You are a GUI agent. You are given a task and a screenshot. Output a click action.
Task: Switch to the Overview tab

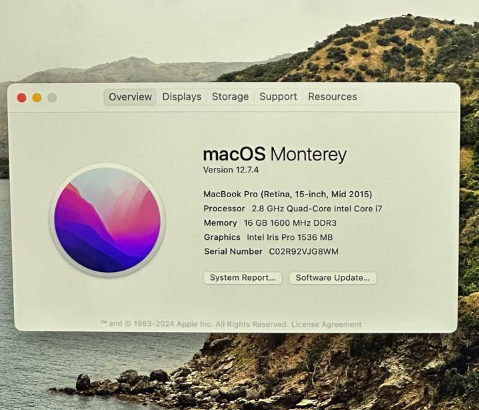click(130, 97)
